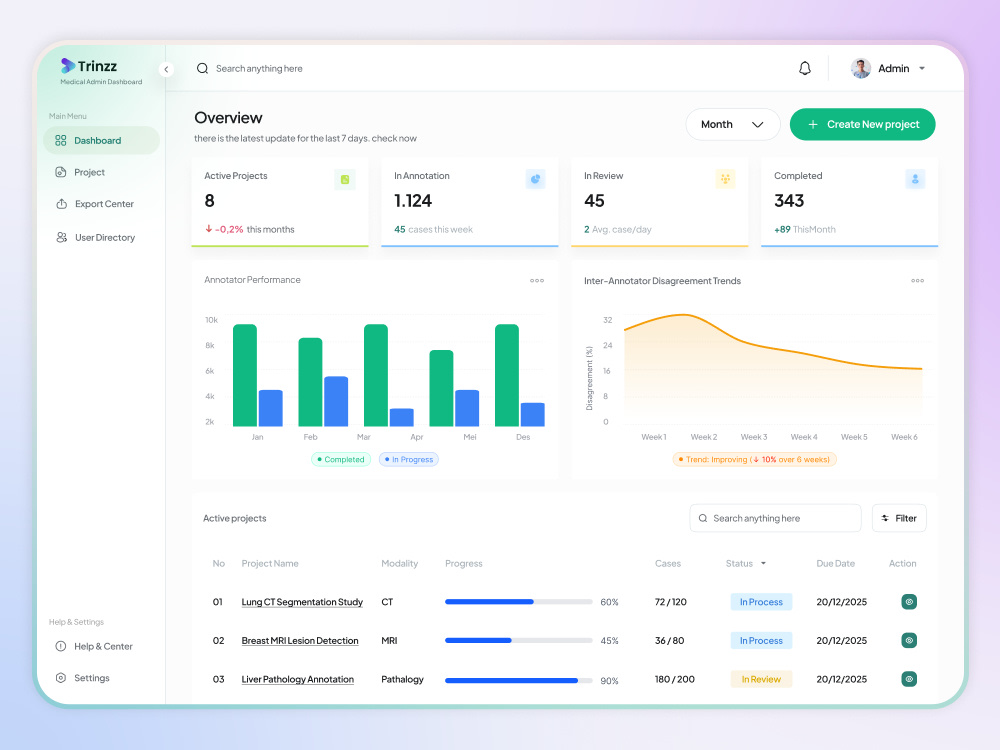This screenshot has width=1000, height=750.
Task: Click the Dashboard grid icon
Action: click(x=61, y=140)
